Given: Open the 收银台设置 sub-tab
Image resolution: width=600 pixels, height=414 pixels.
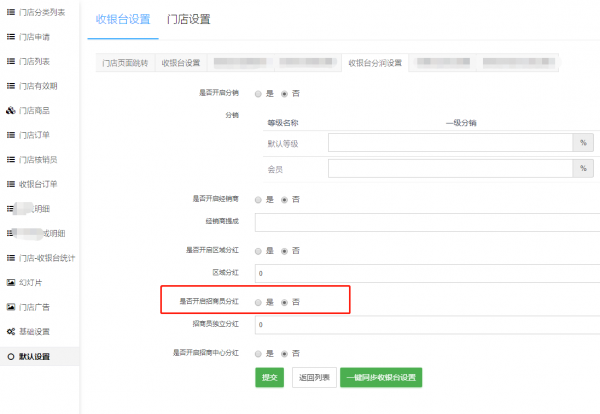Looking at the screenshot, I should [x=181, y=63].
